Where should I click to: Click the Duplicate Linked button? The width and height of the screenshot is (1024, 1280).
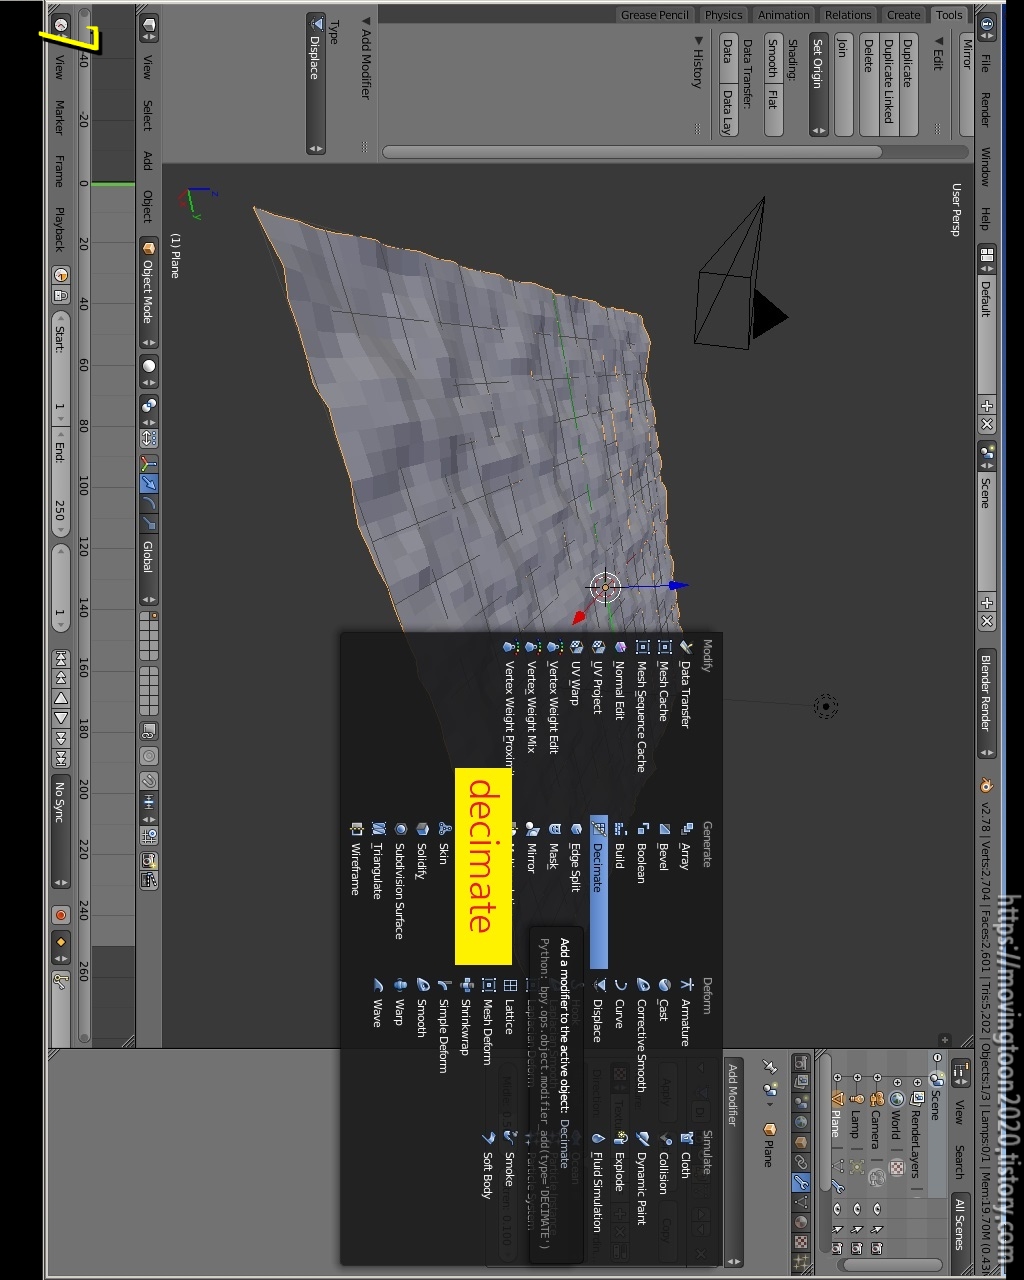888,85
